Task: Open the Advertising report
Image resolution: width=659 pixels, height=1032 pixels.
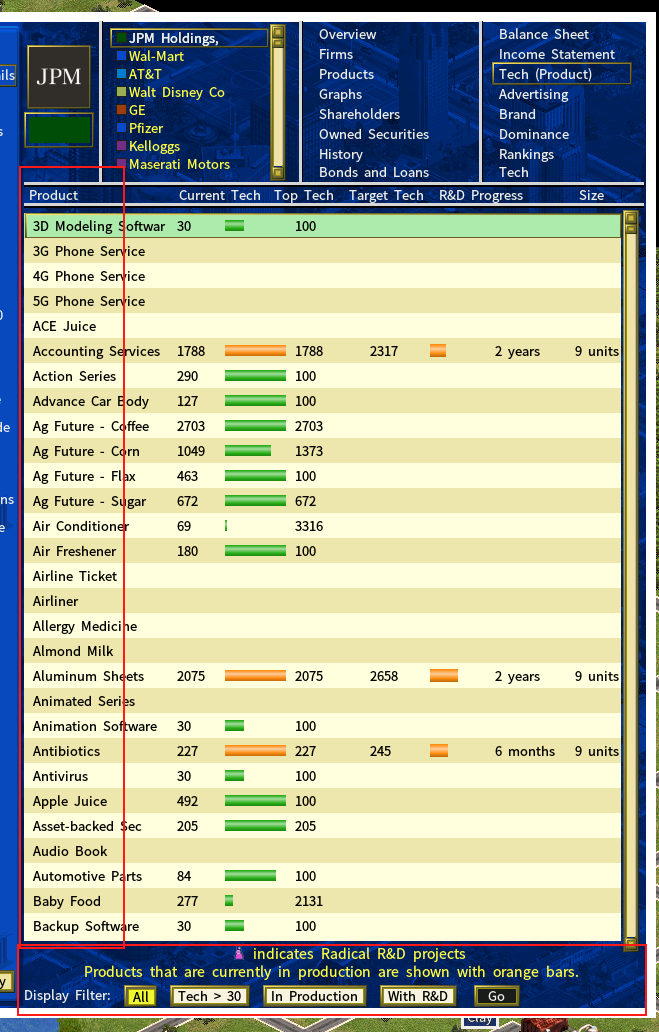Action: pyautogui.click(x=533, y=94)
